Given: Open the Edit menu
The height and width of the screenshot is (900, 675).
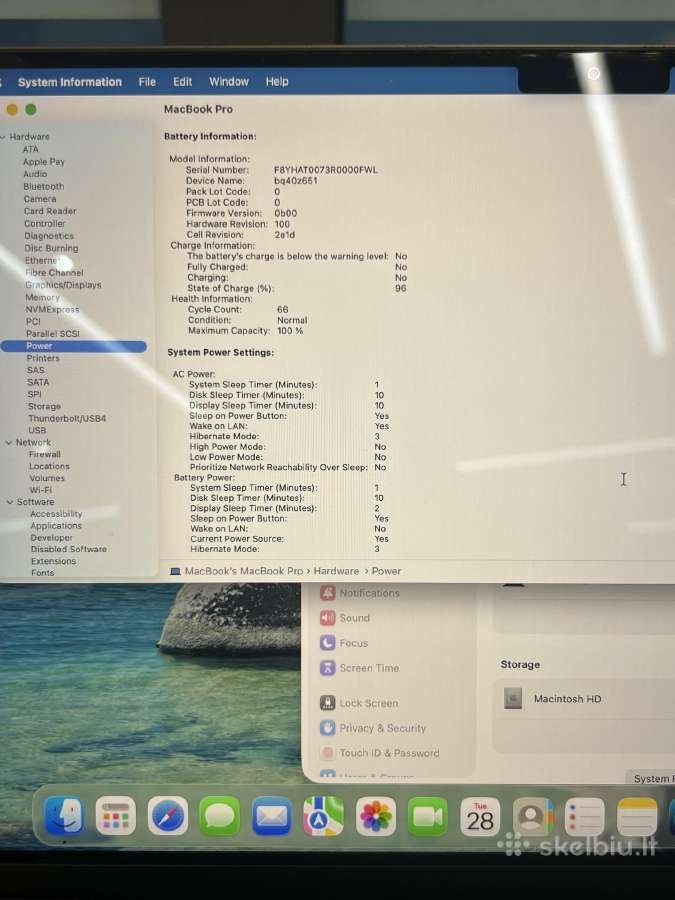Looking at the screenshot, I should tap(183, 82).
